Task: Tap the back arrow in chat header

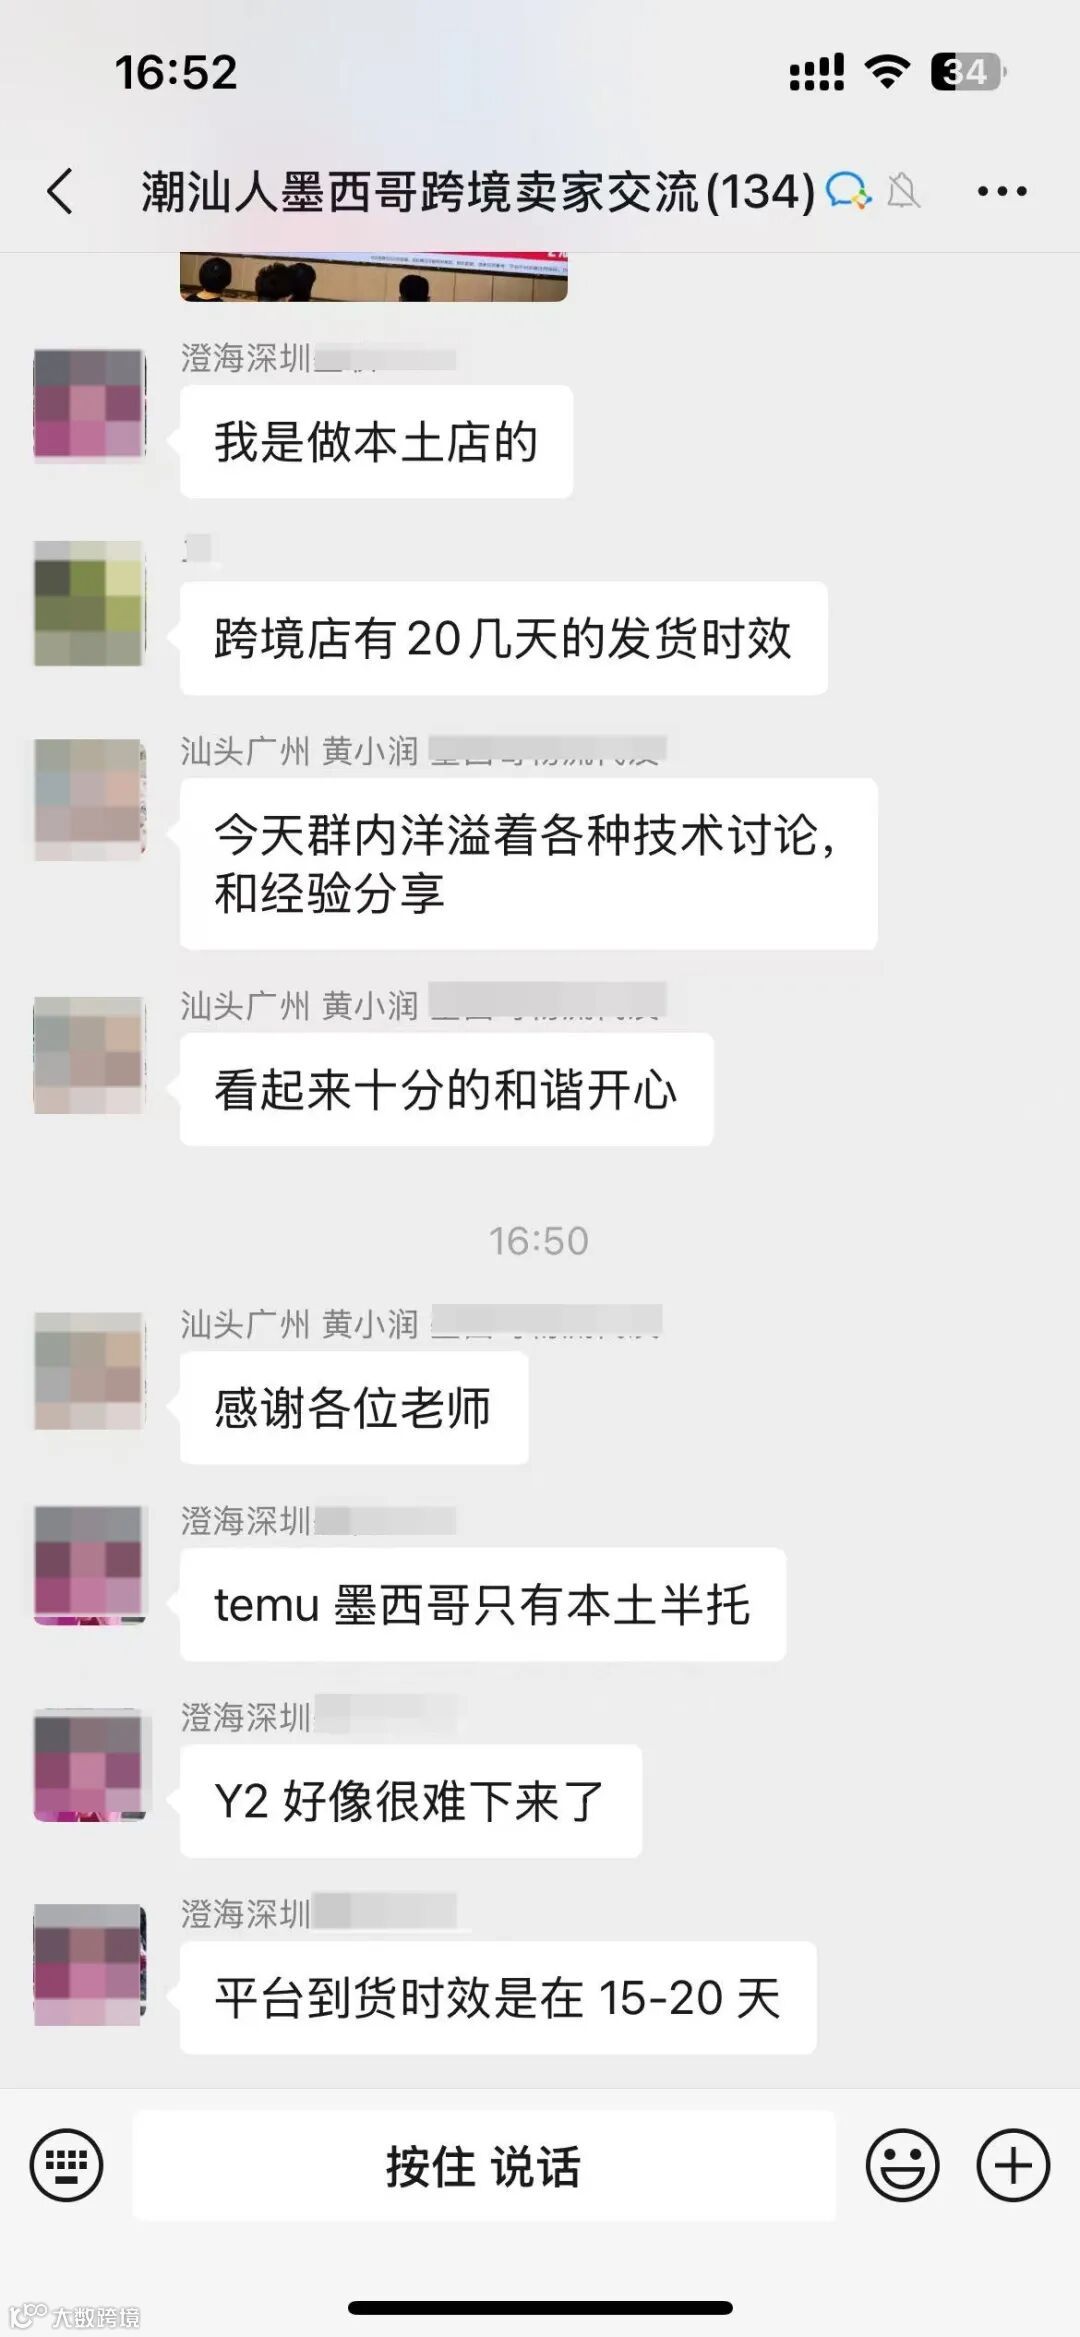Action: (60, 190)
